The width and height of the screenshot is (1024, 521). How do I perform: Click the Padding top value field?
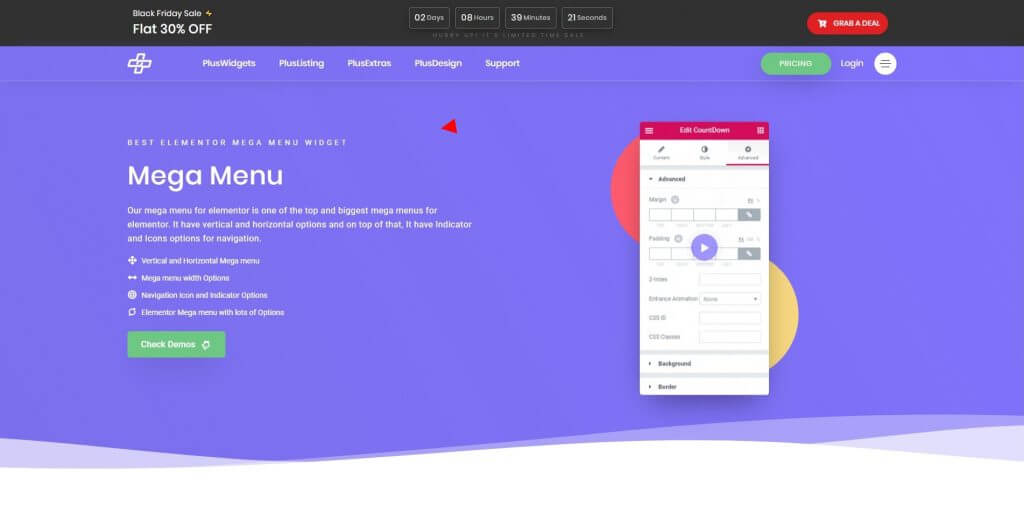pos(660,253)
